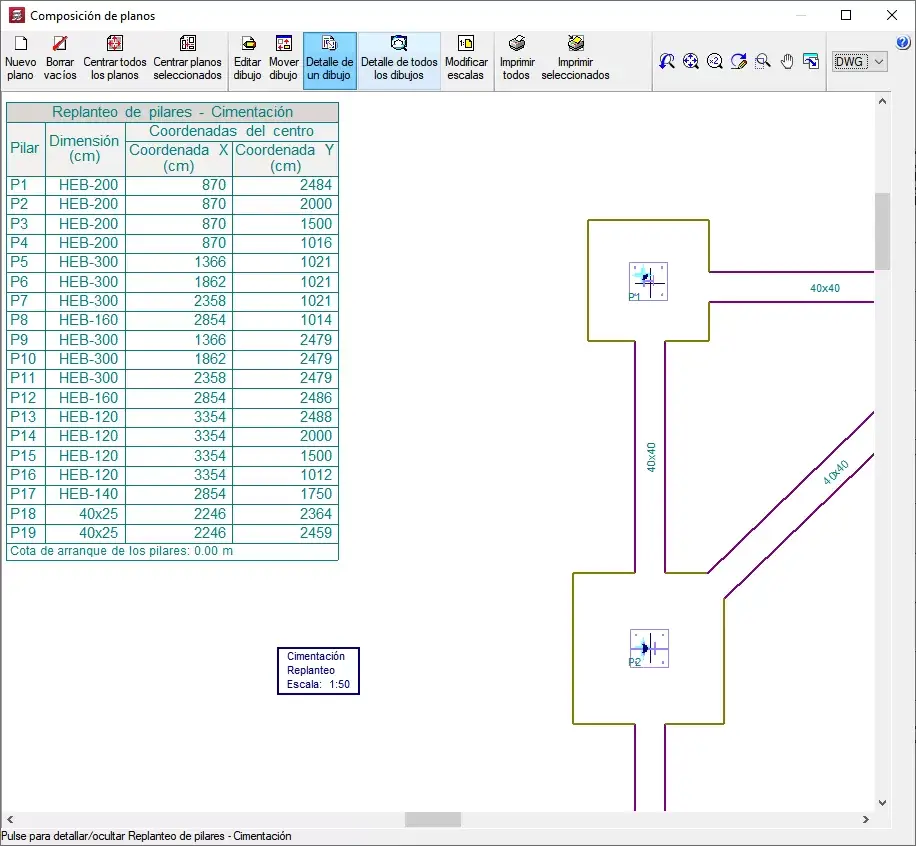The height and width of the screenshot is (846, 916).
Task: Toggle off Detalle de un dibujo
Action: 329,61
